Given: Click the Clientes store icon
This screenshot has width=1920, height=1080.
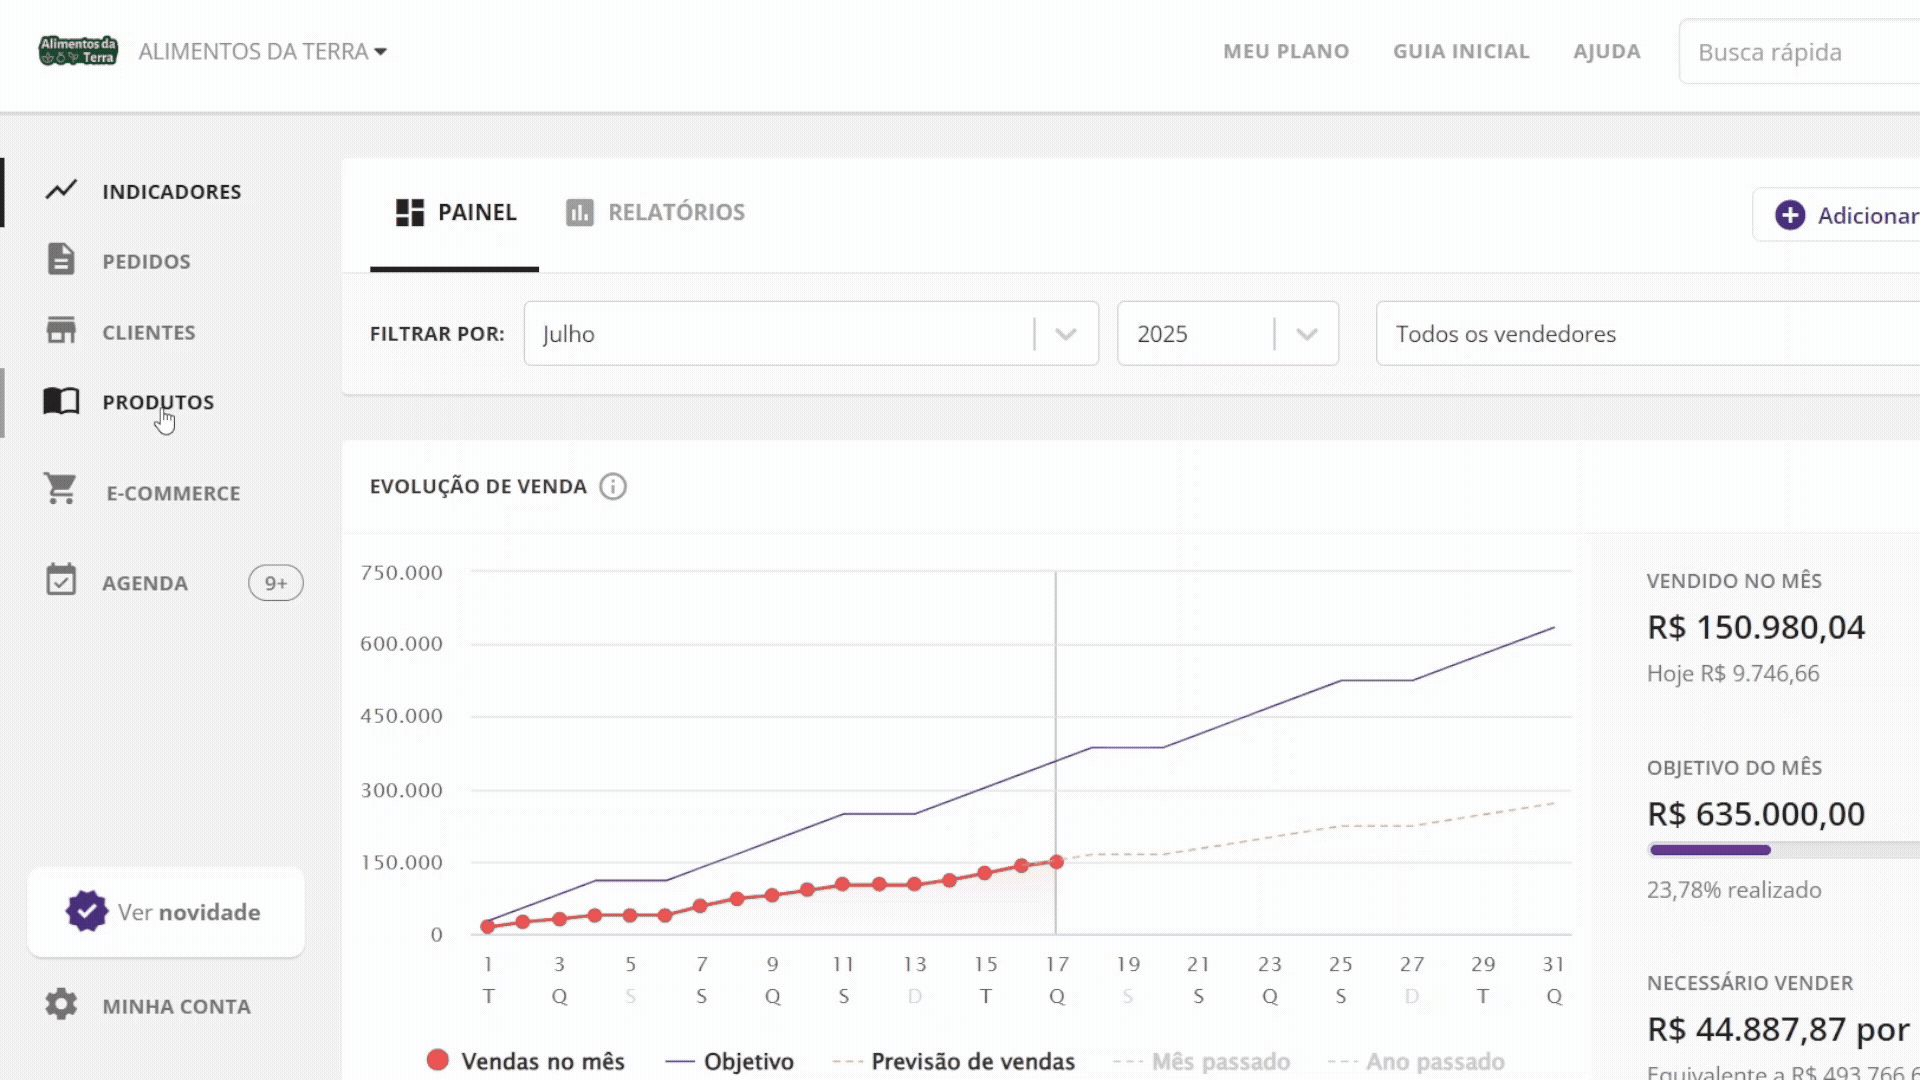Looking at the screenshot, I should pos(61,331).
